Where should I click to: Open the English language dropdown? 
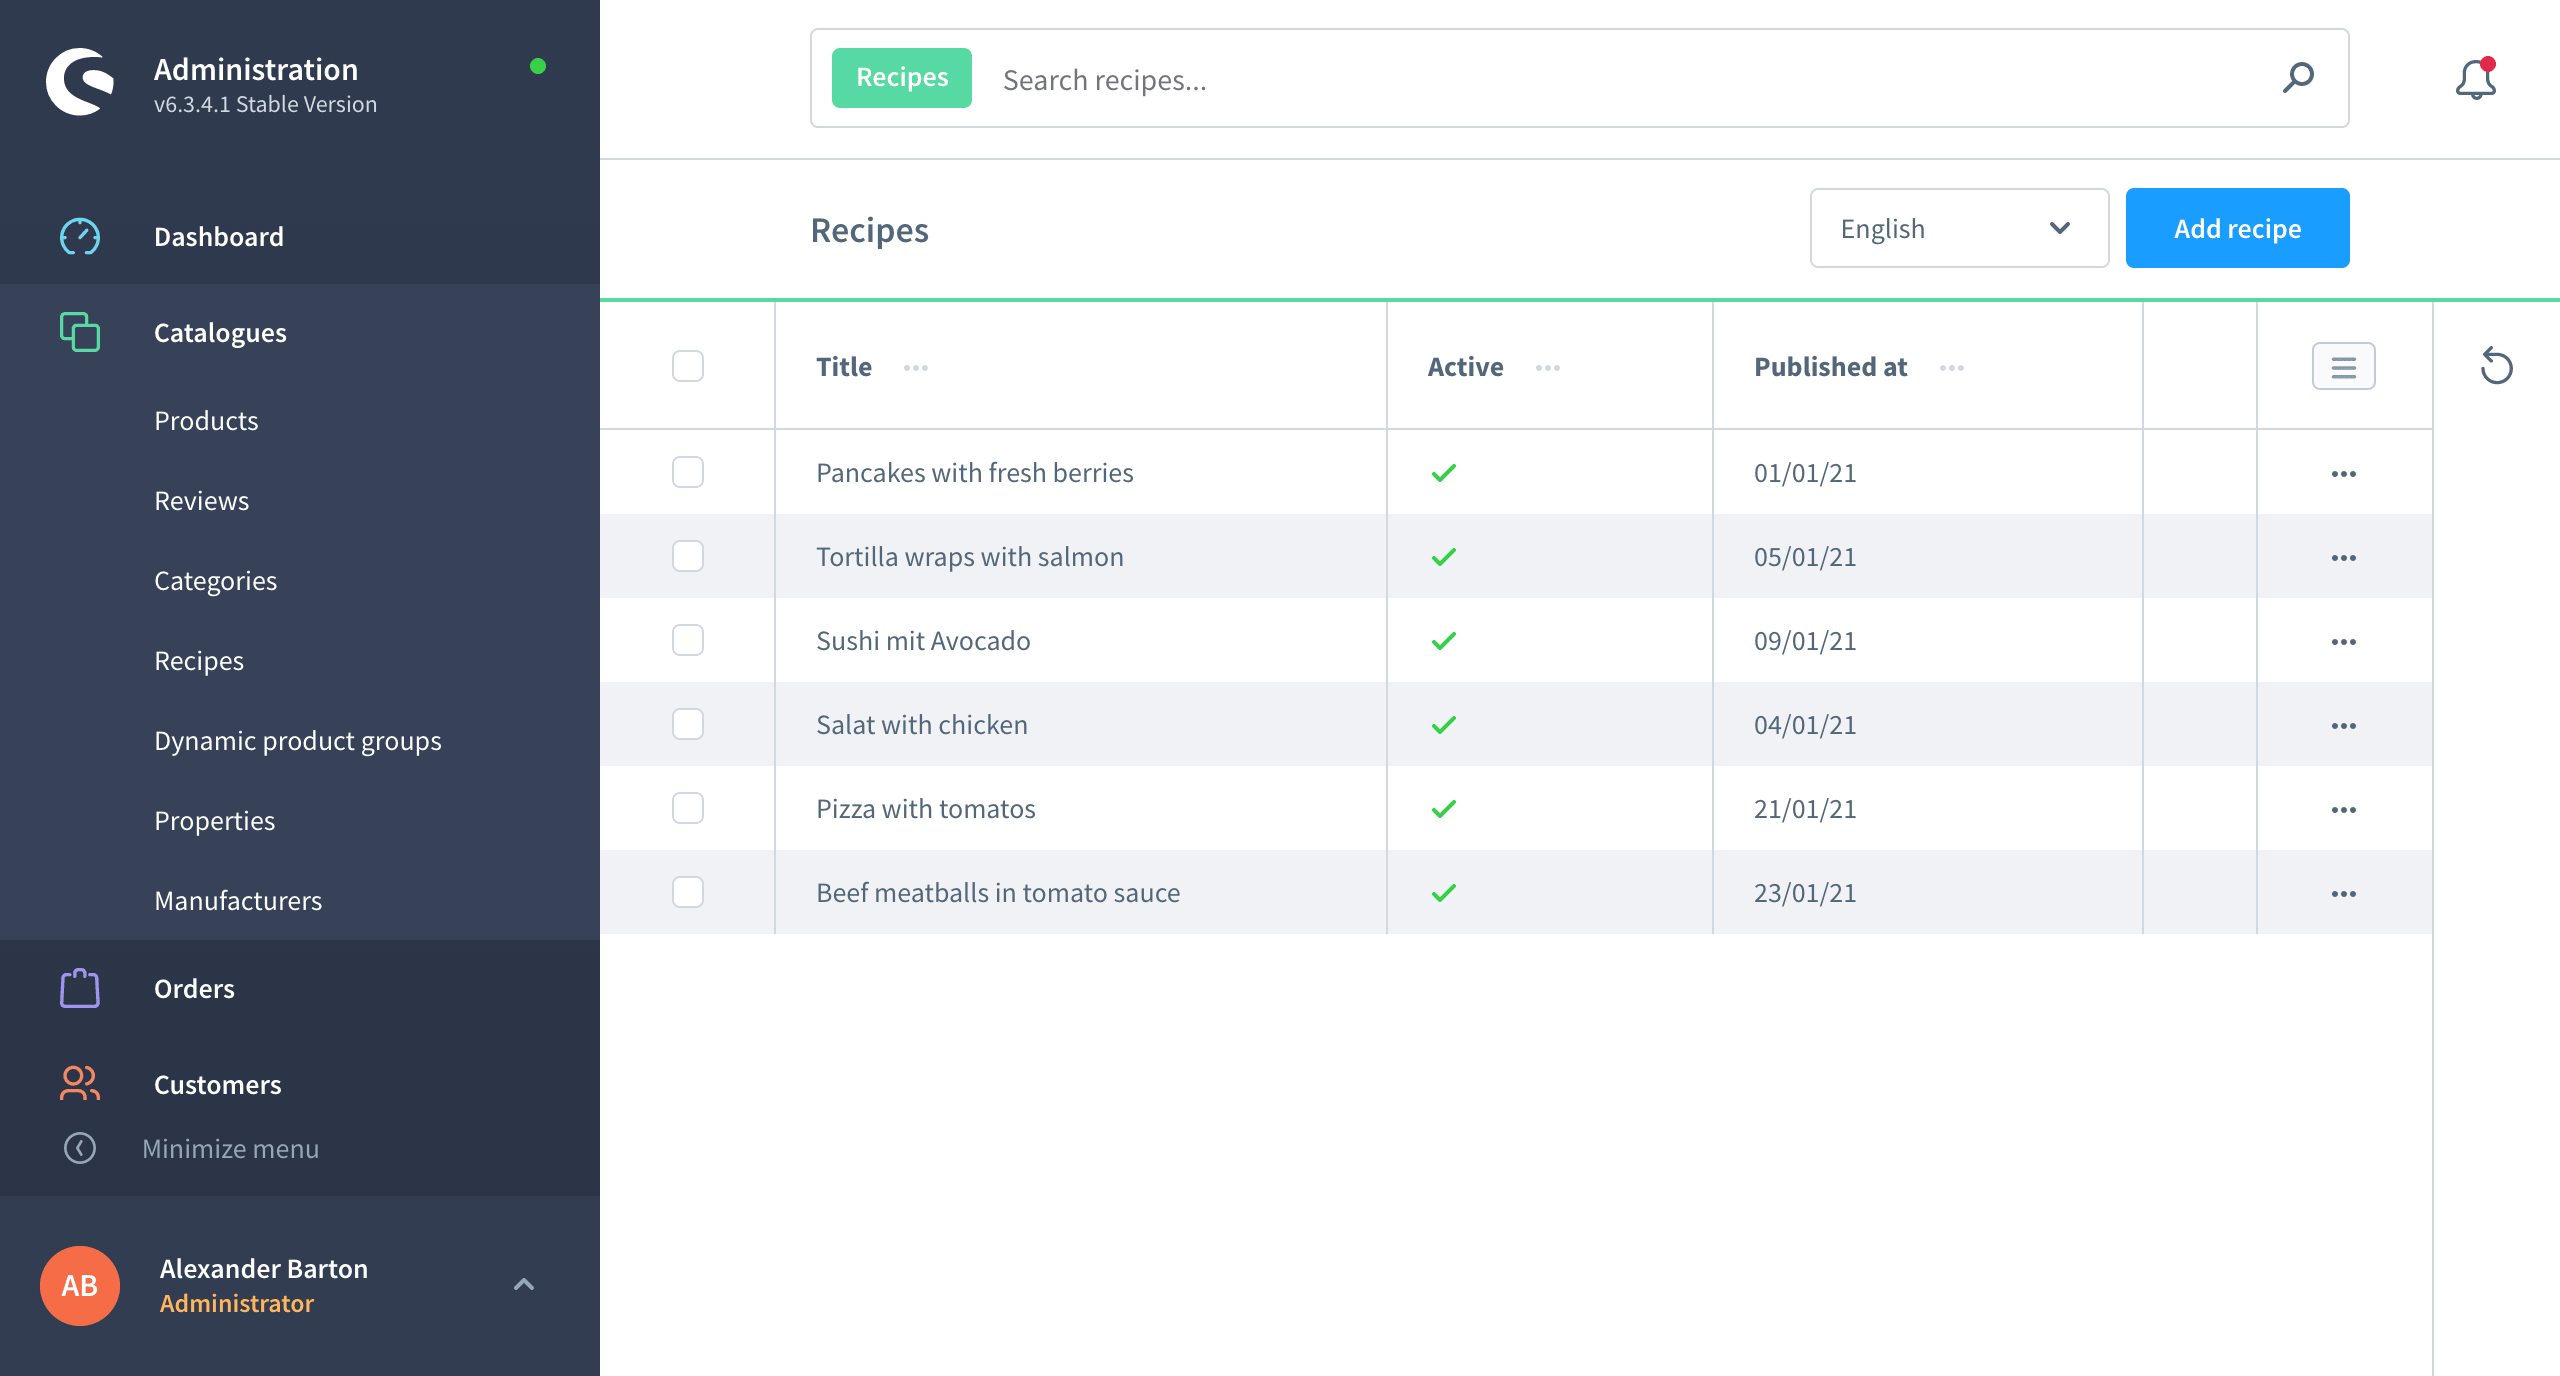(x=1958, y=229)
